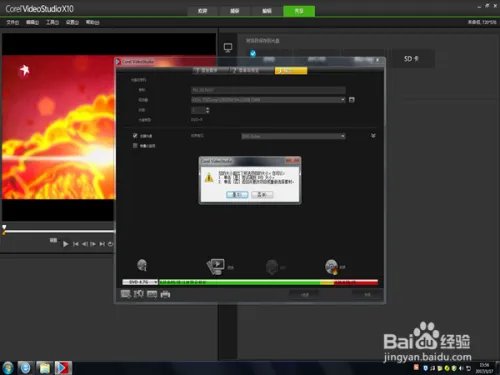Screen dimensions: 500x375
Task: Click the preview playback monitor icon
Action: pos(216,267)
